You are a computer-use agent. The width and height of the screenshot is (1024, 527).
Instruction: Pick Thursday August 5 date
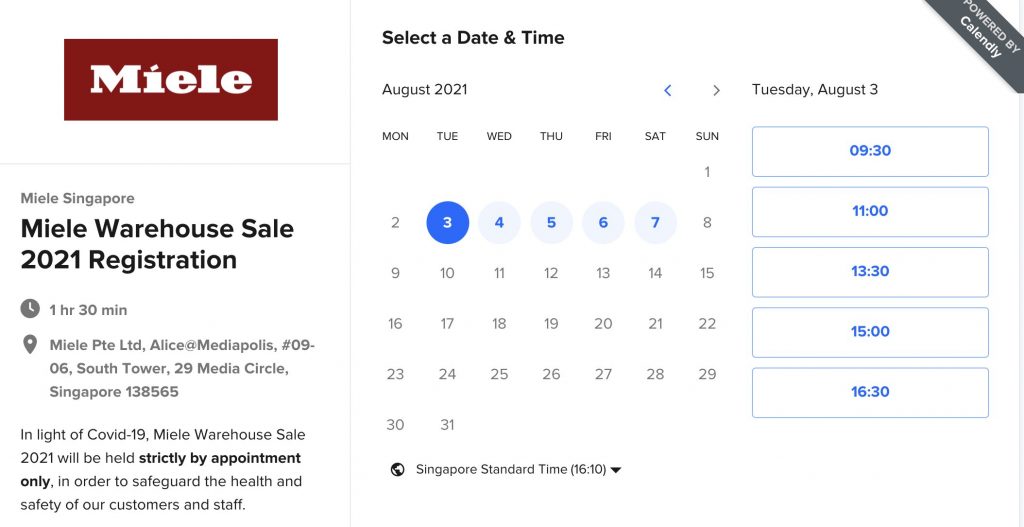pyautogui.click(x=551, y=223)
